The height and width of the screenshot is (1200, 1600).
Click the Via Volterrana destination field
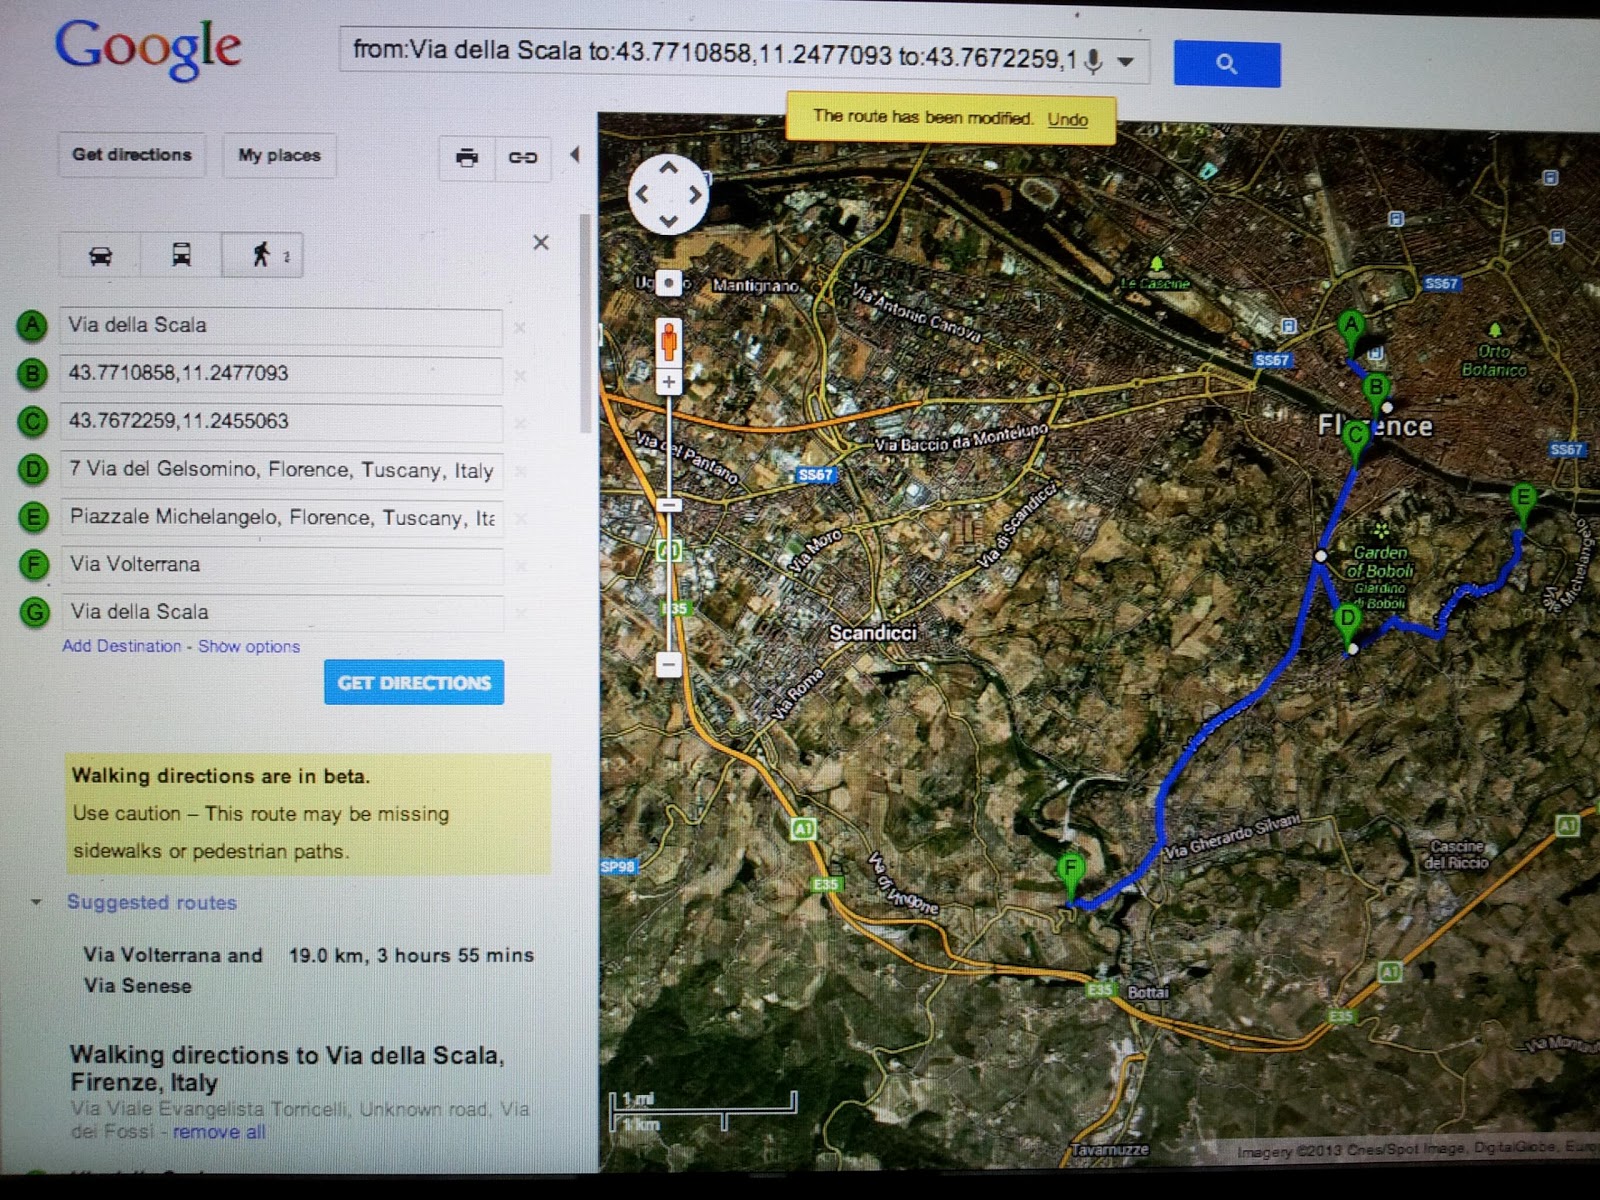pyautogui.click(x=282, y=565)
